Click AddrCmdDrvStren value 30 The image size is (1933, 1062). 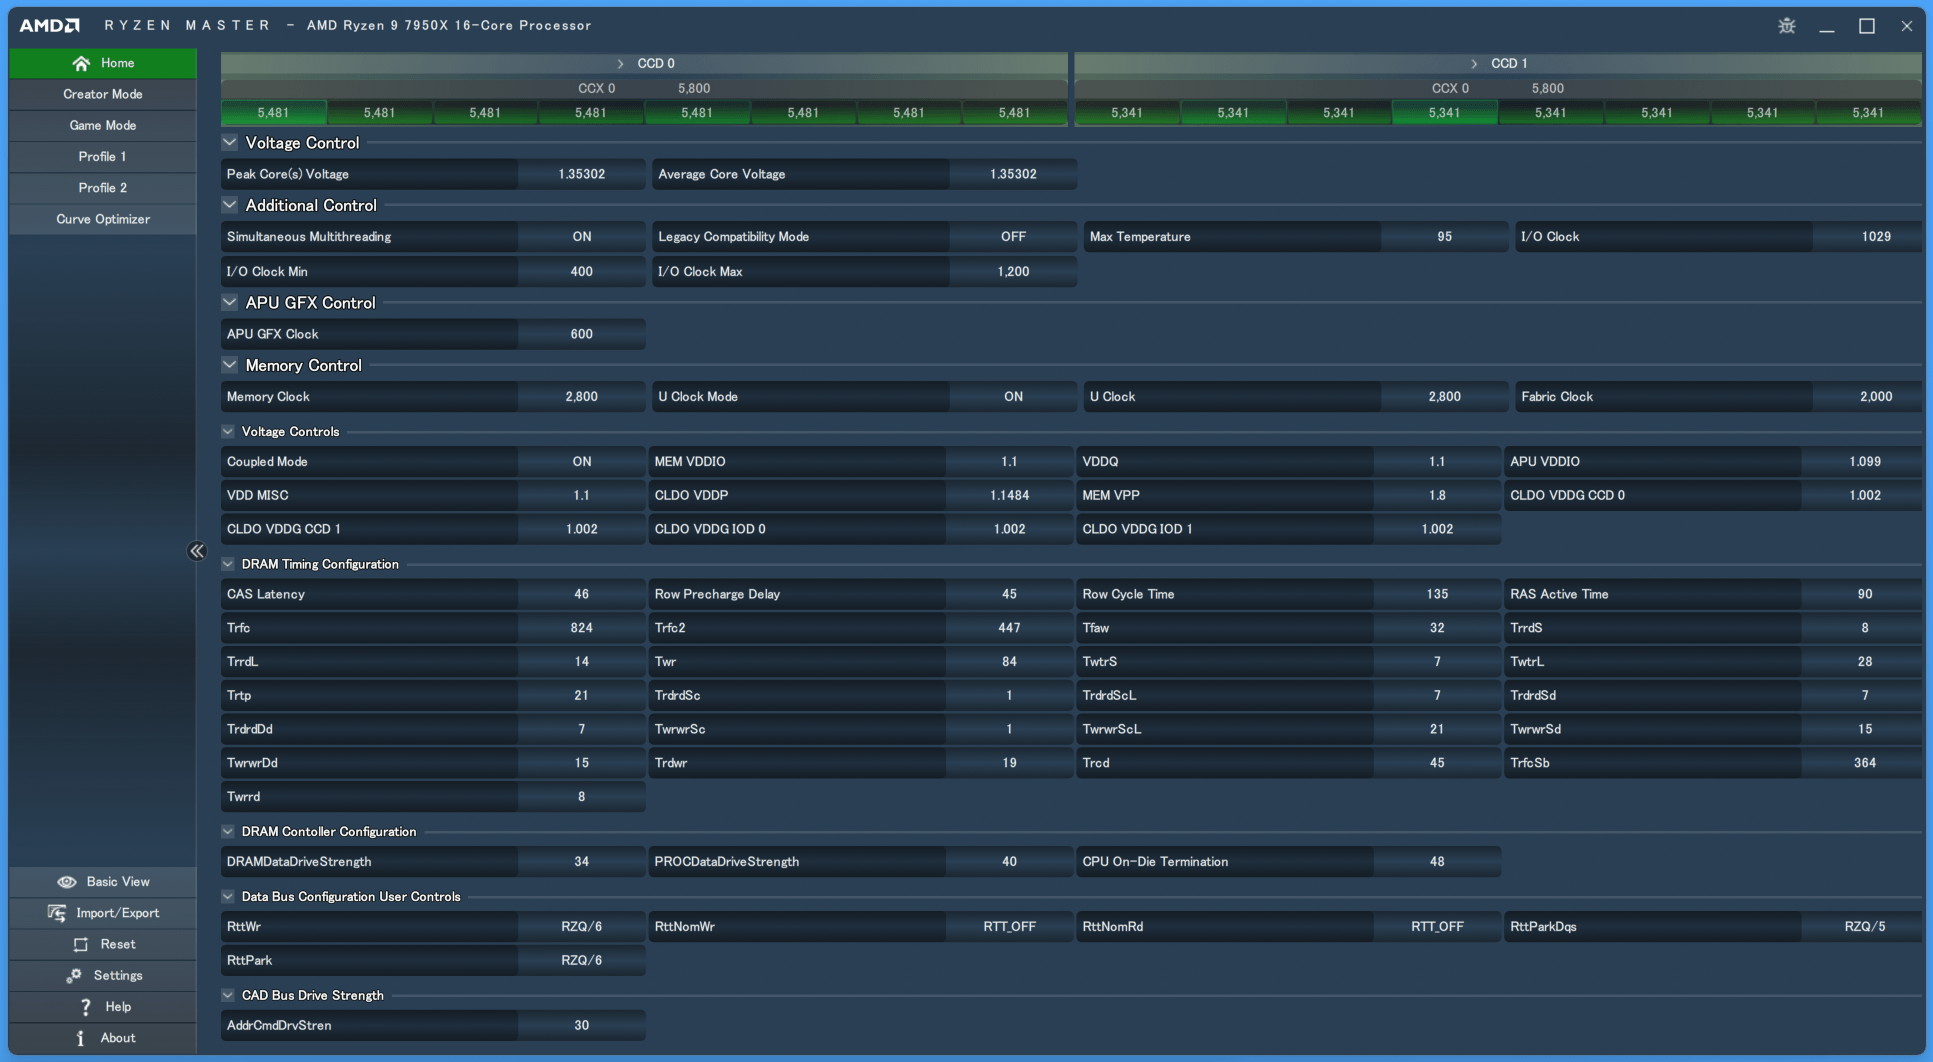[x=582, y=1026]
